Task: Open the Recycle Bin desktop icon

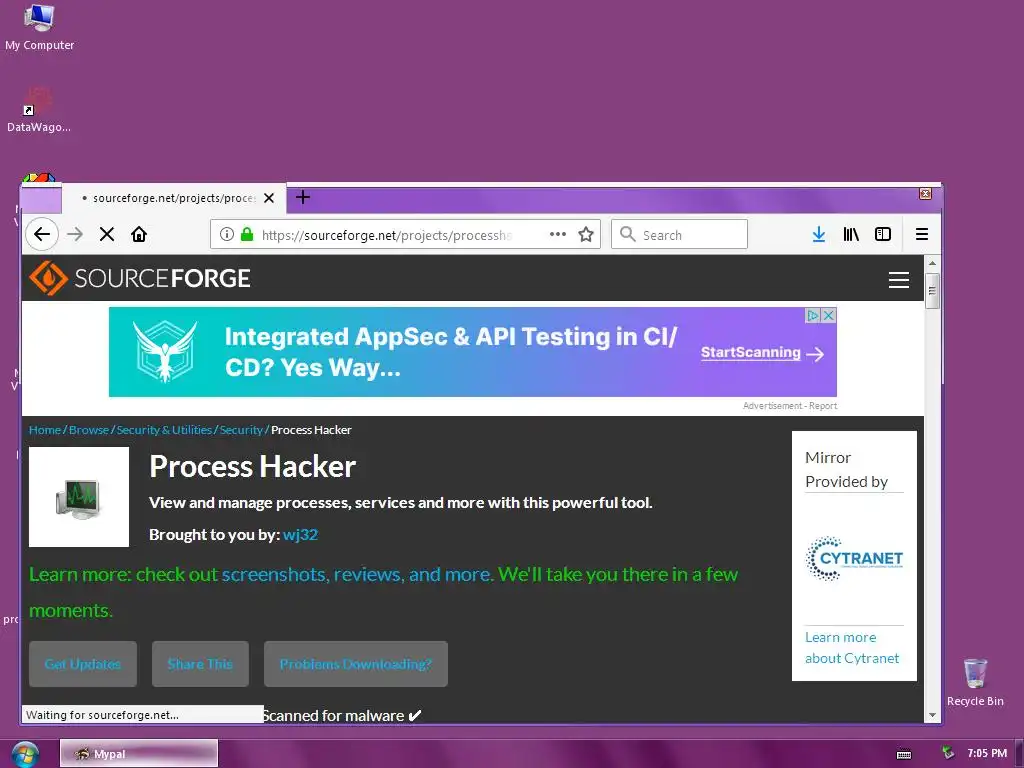Action: (975, 682)
